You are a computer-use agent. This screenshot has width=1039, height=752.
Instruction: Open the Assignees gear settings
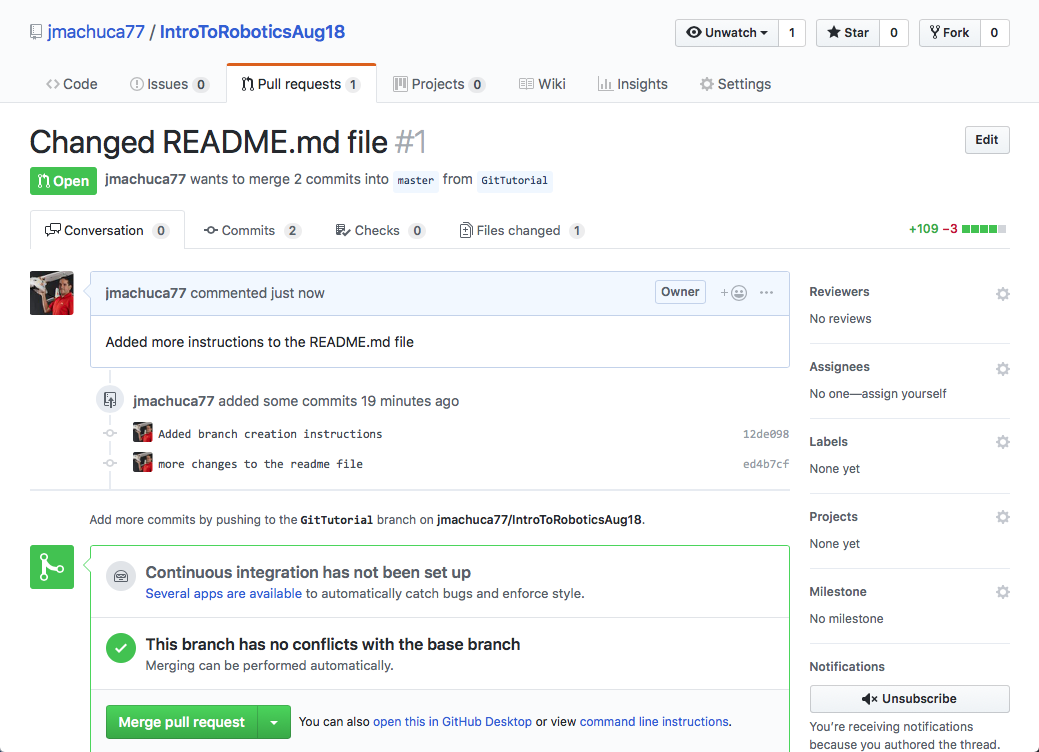(1003, 368)
